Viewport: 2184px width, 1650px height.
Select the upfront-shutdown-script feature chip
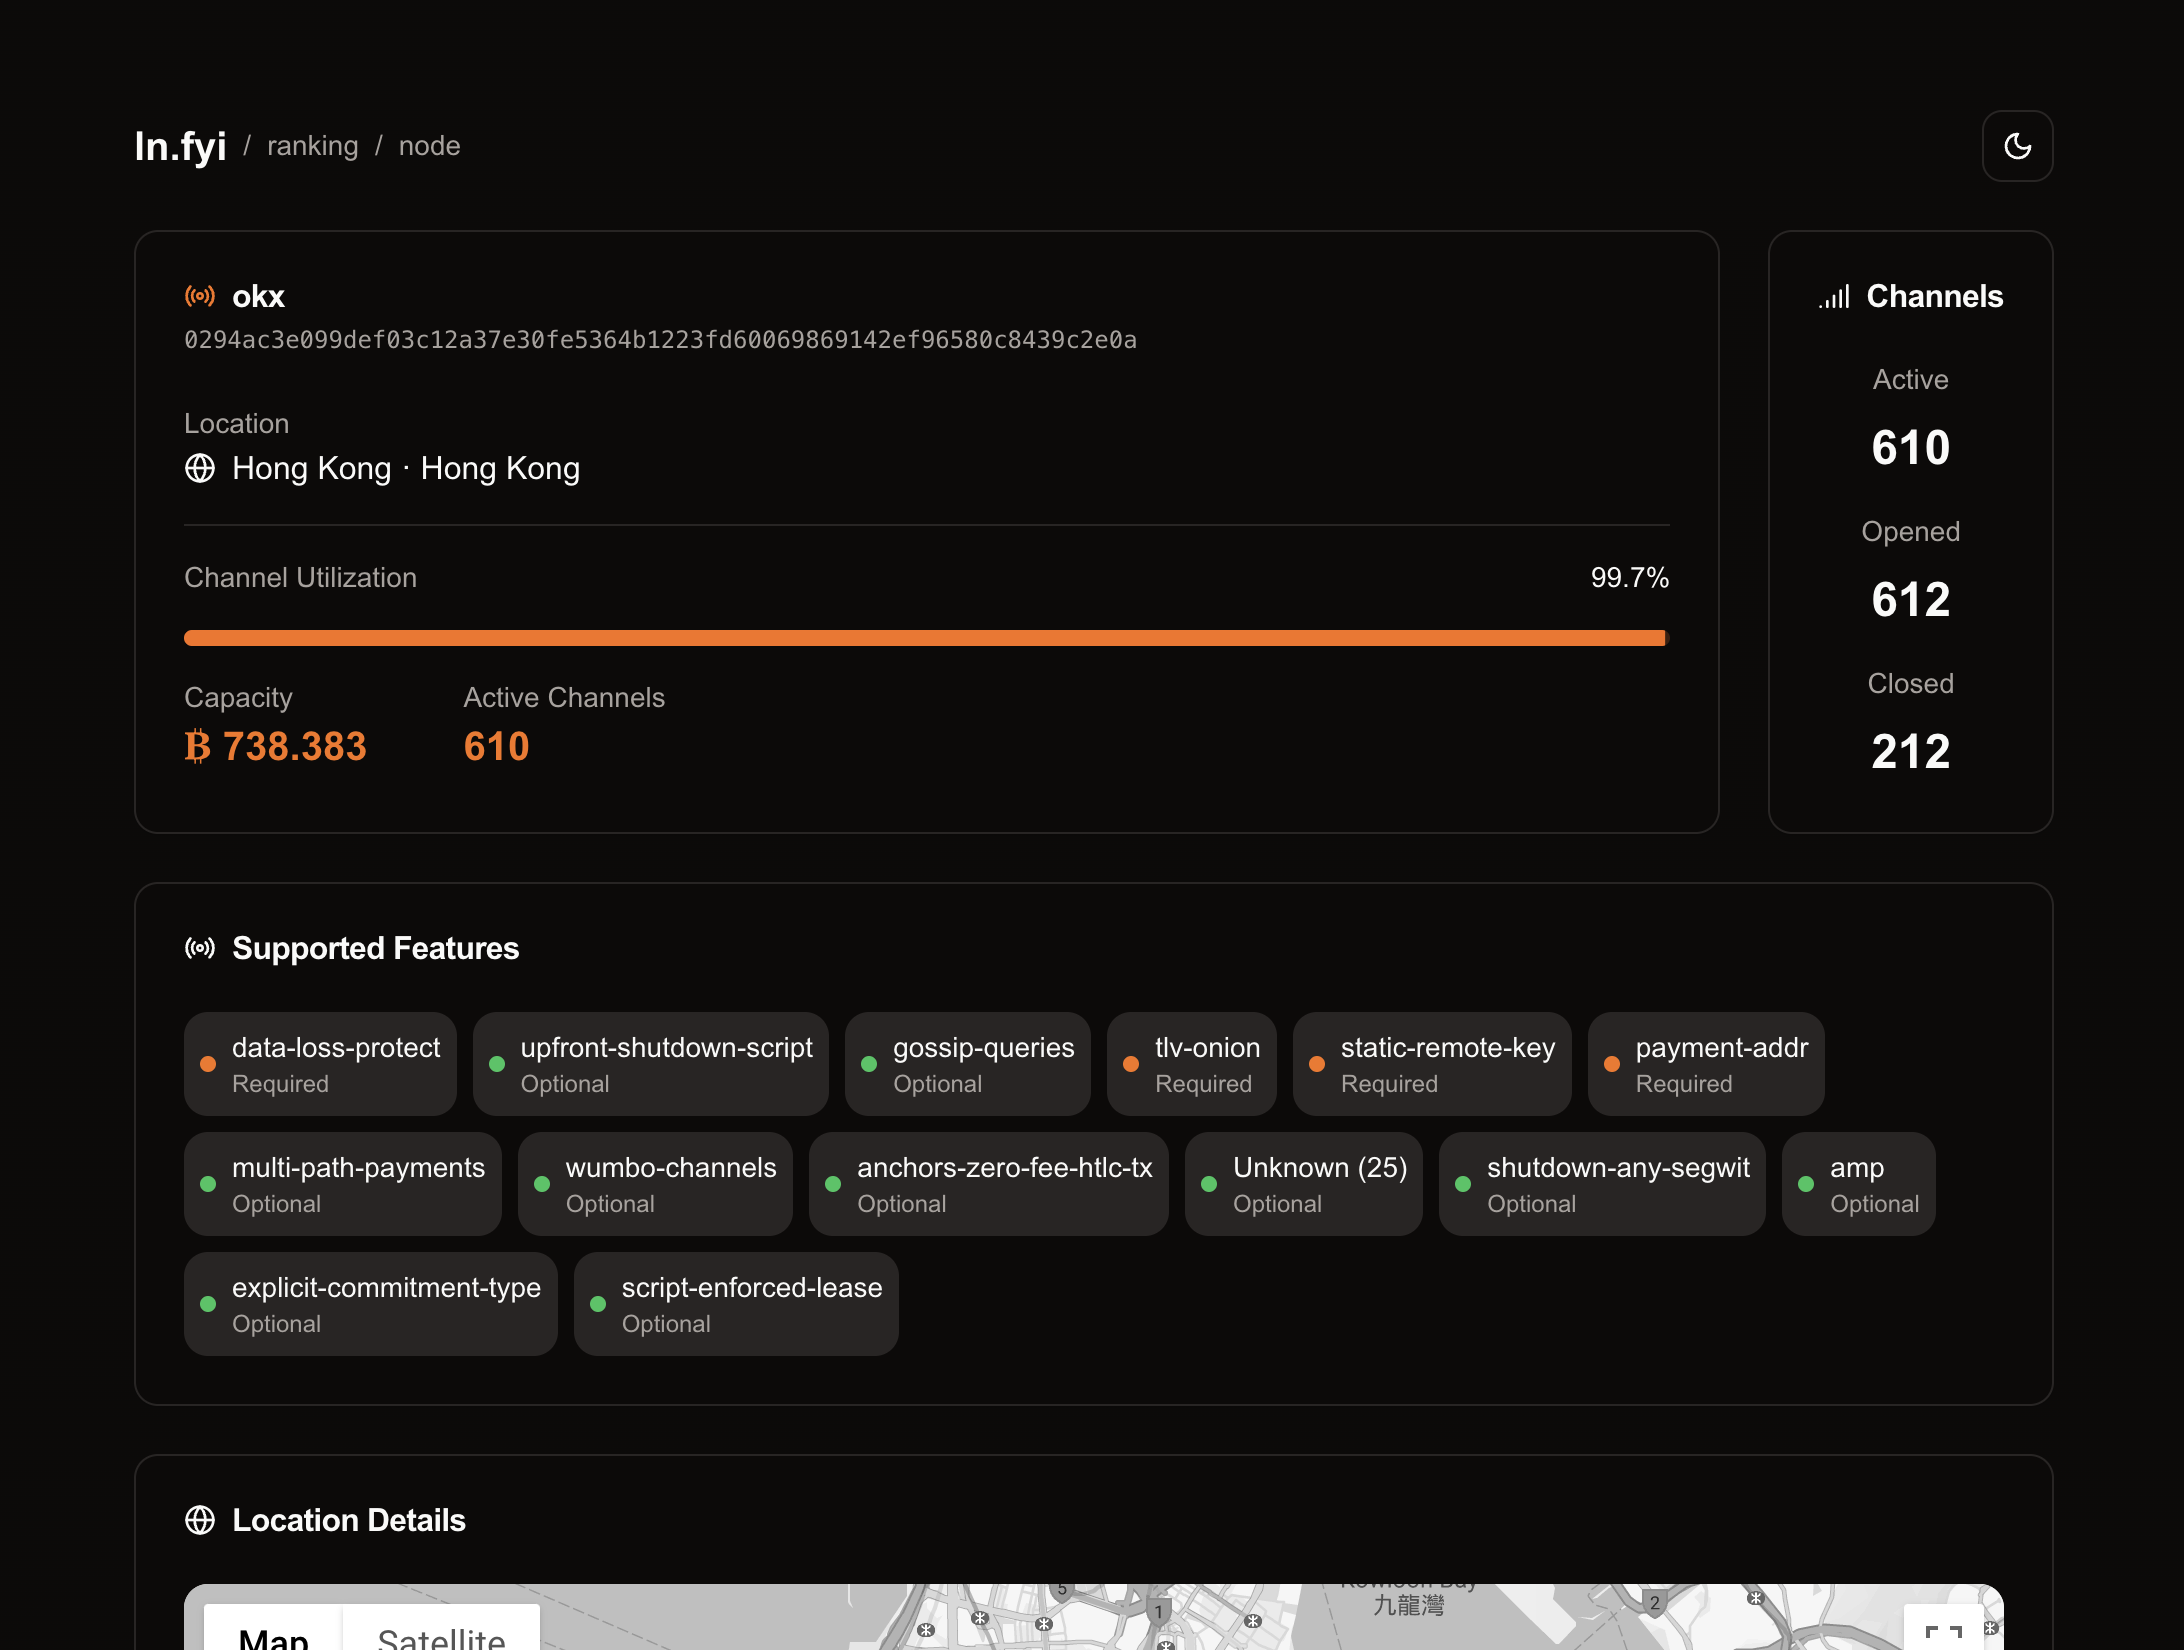651,1064
